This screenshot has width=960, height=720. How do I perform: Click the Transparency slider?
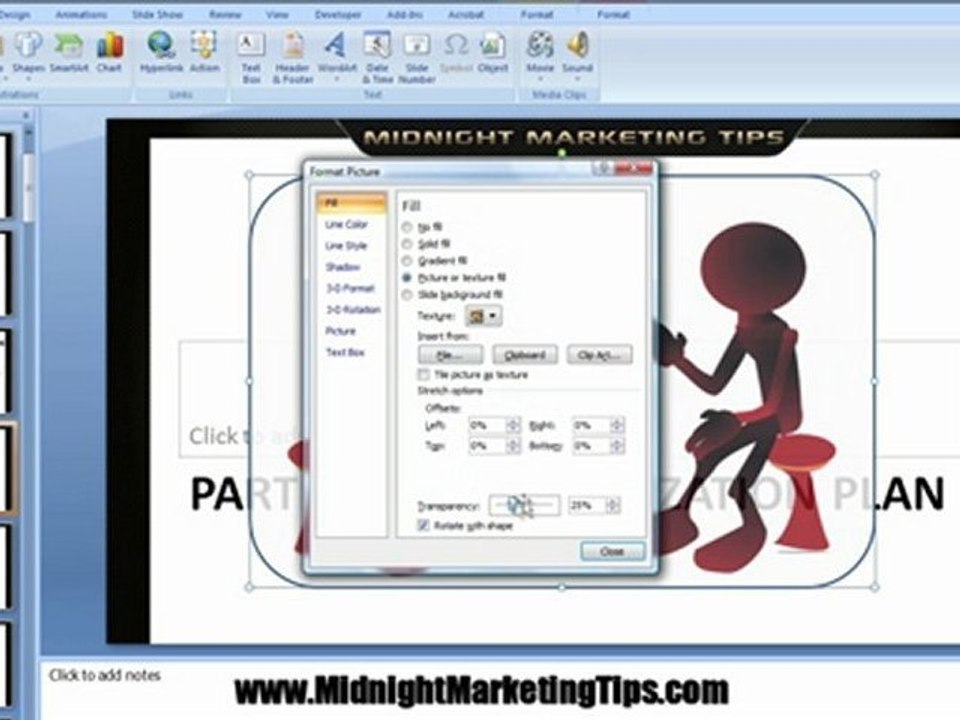(x=525, y=505)
